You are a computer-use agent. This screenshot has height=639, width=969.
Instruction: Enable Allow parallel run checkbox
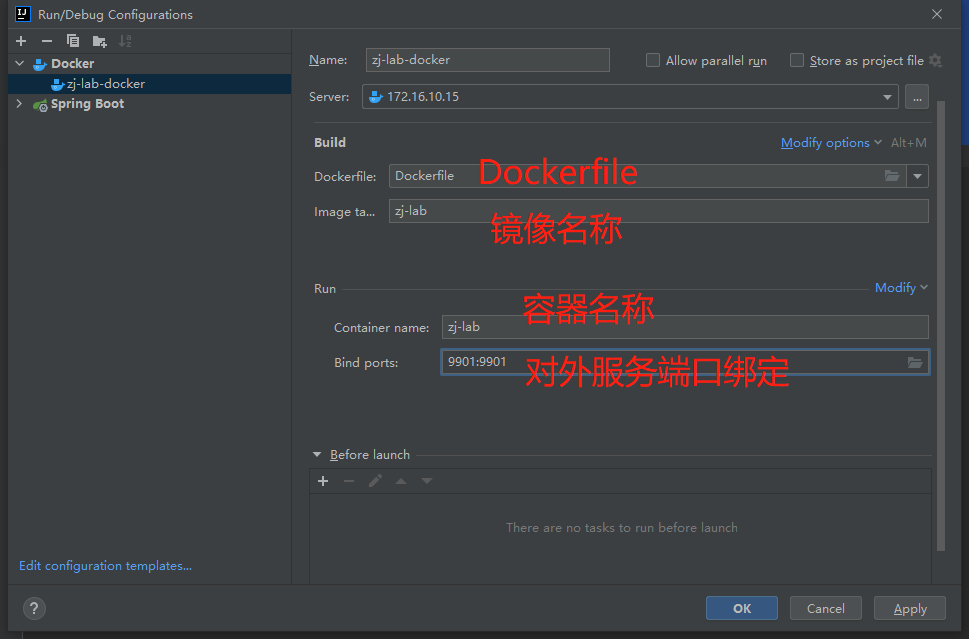tap(653, 60)
